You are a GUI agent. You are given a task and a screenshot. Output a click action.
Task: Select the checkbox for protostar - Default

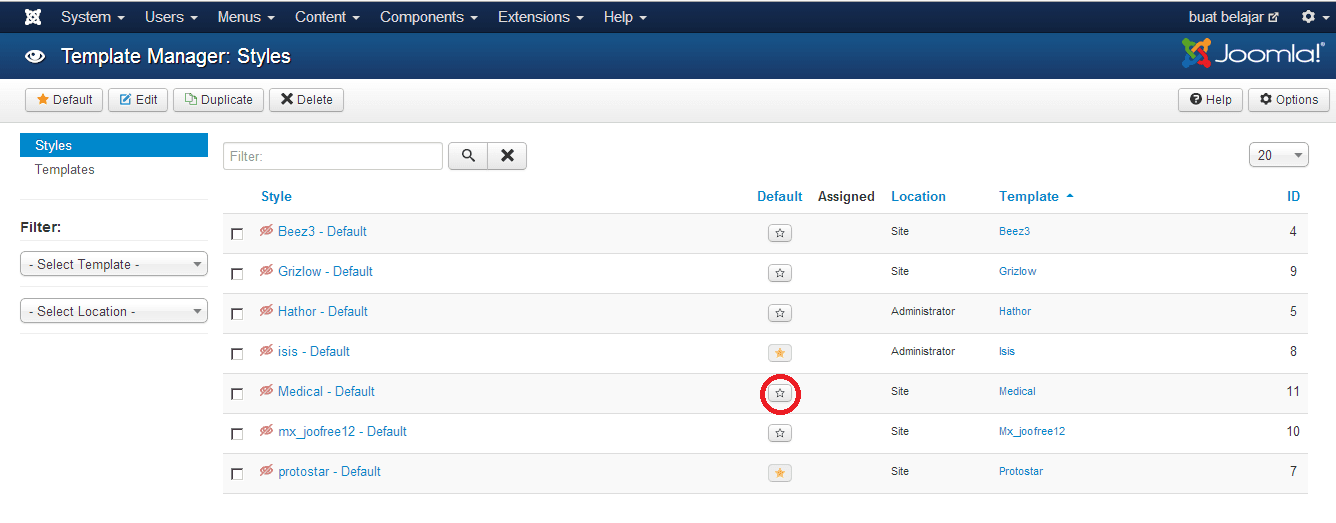[237, 474]
